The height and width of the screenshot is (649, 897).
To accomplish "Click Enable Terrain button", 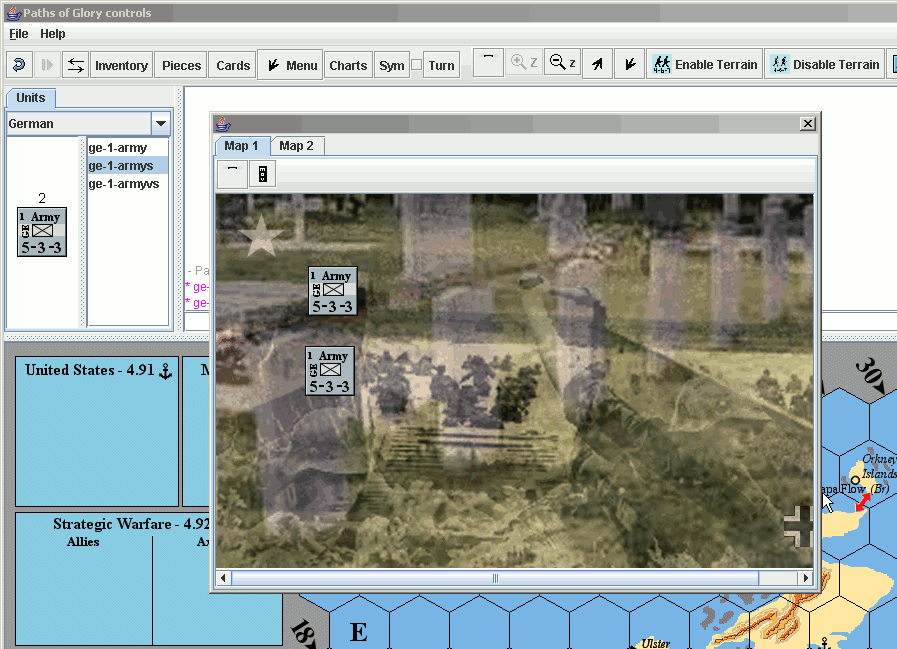I will 705,64.
